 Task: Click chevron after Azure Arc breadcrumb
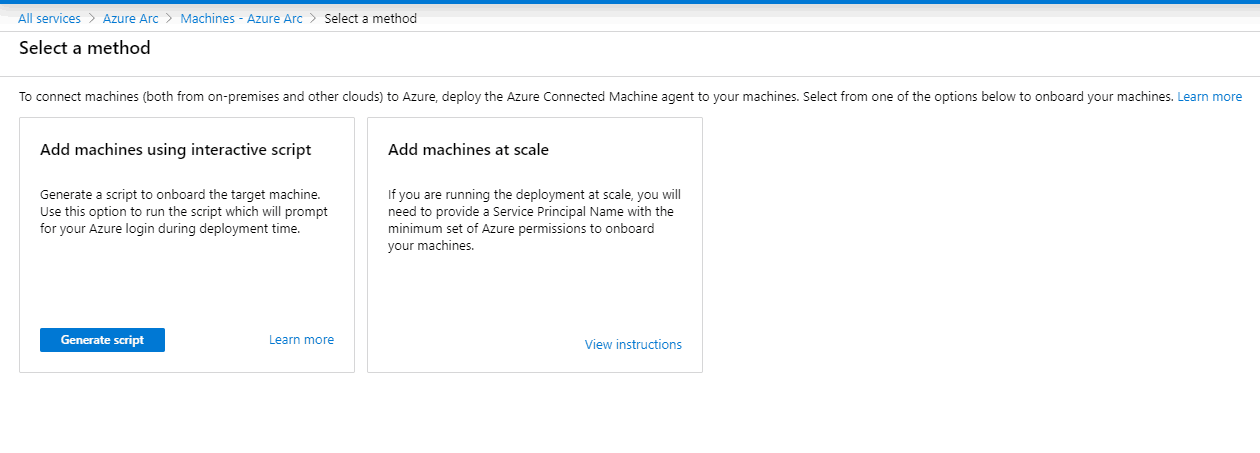(x=169, y=18)
